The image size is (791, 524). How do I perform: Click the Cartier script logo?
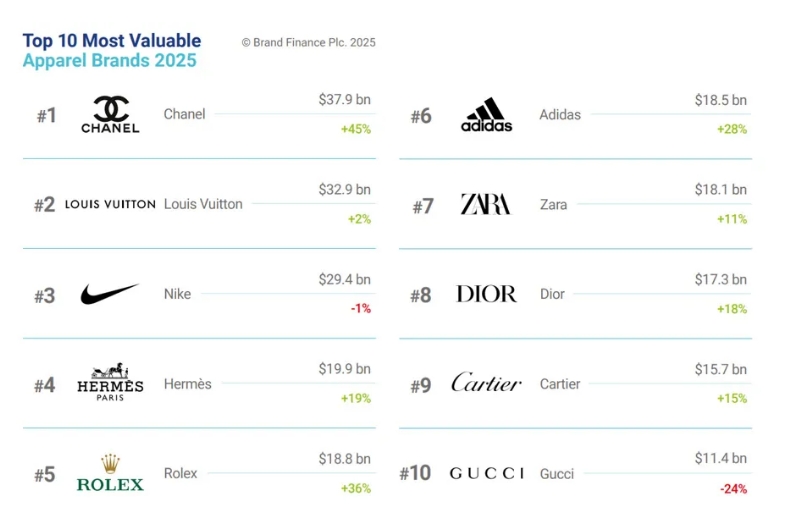486,383
